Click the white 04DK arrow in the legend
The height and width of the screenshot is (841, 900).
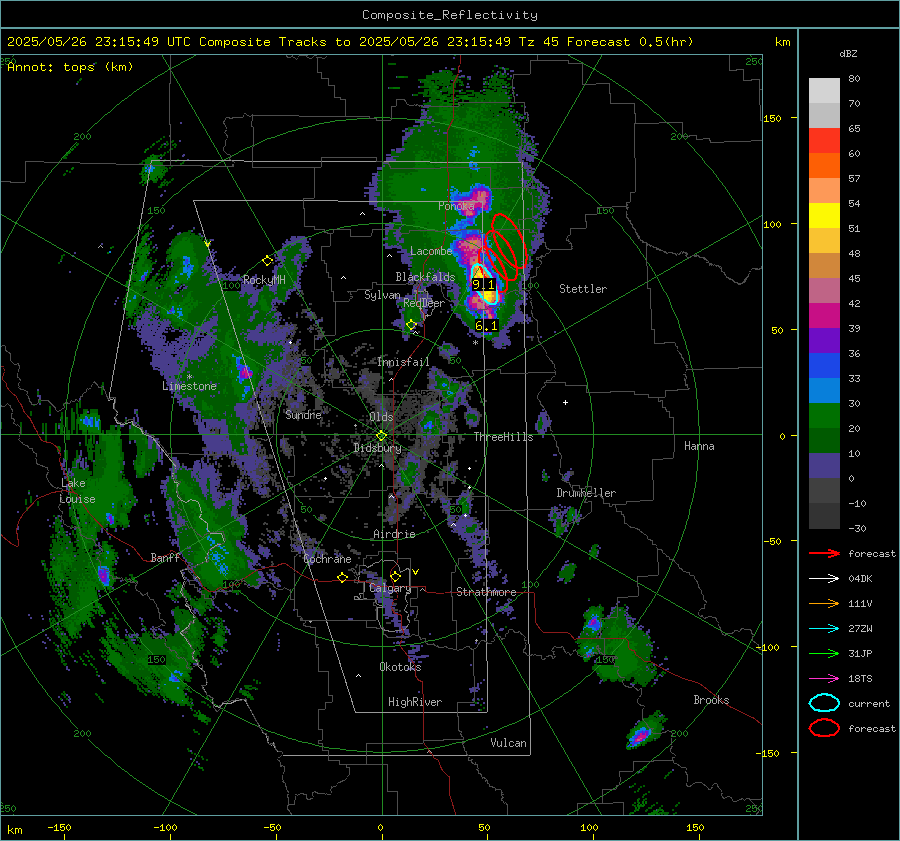[x=824, y=578]
